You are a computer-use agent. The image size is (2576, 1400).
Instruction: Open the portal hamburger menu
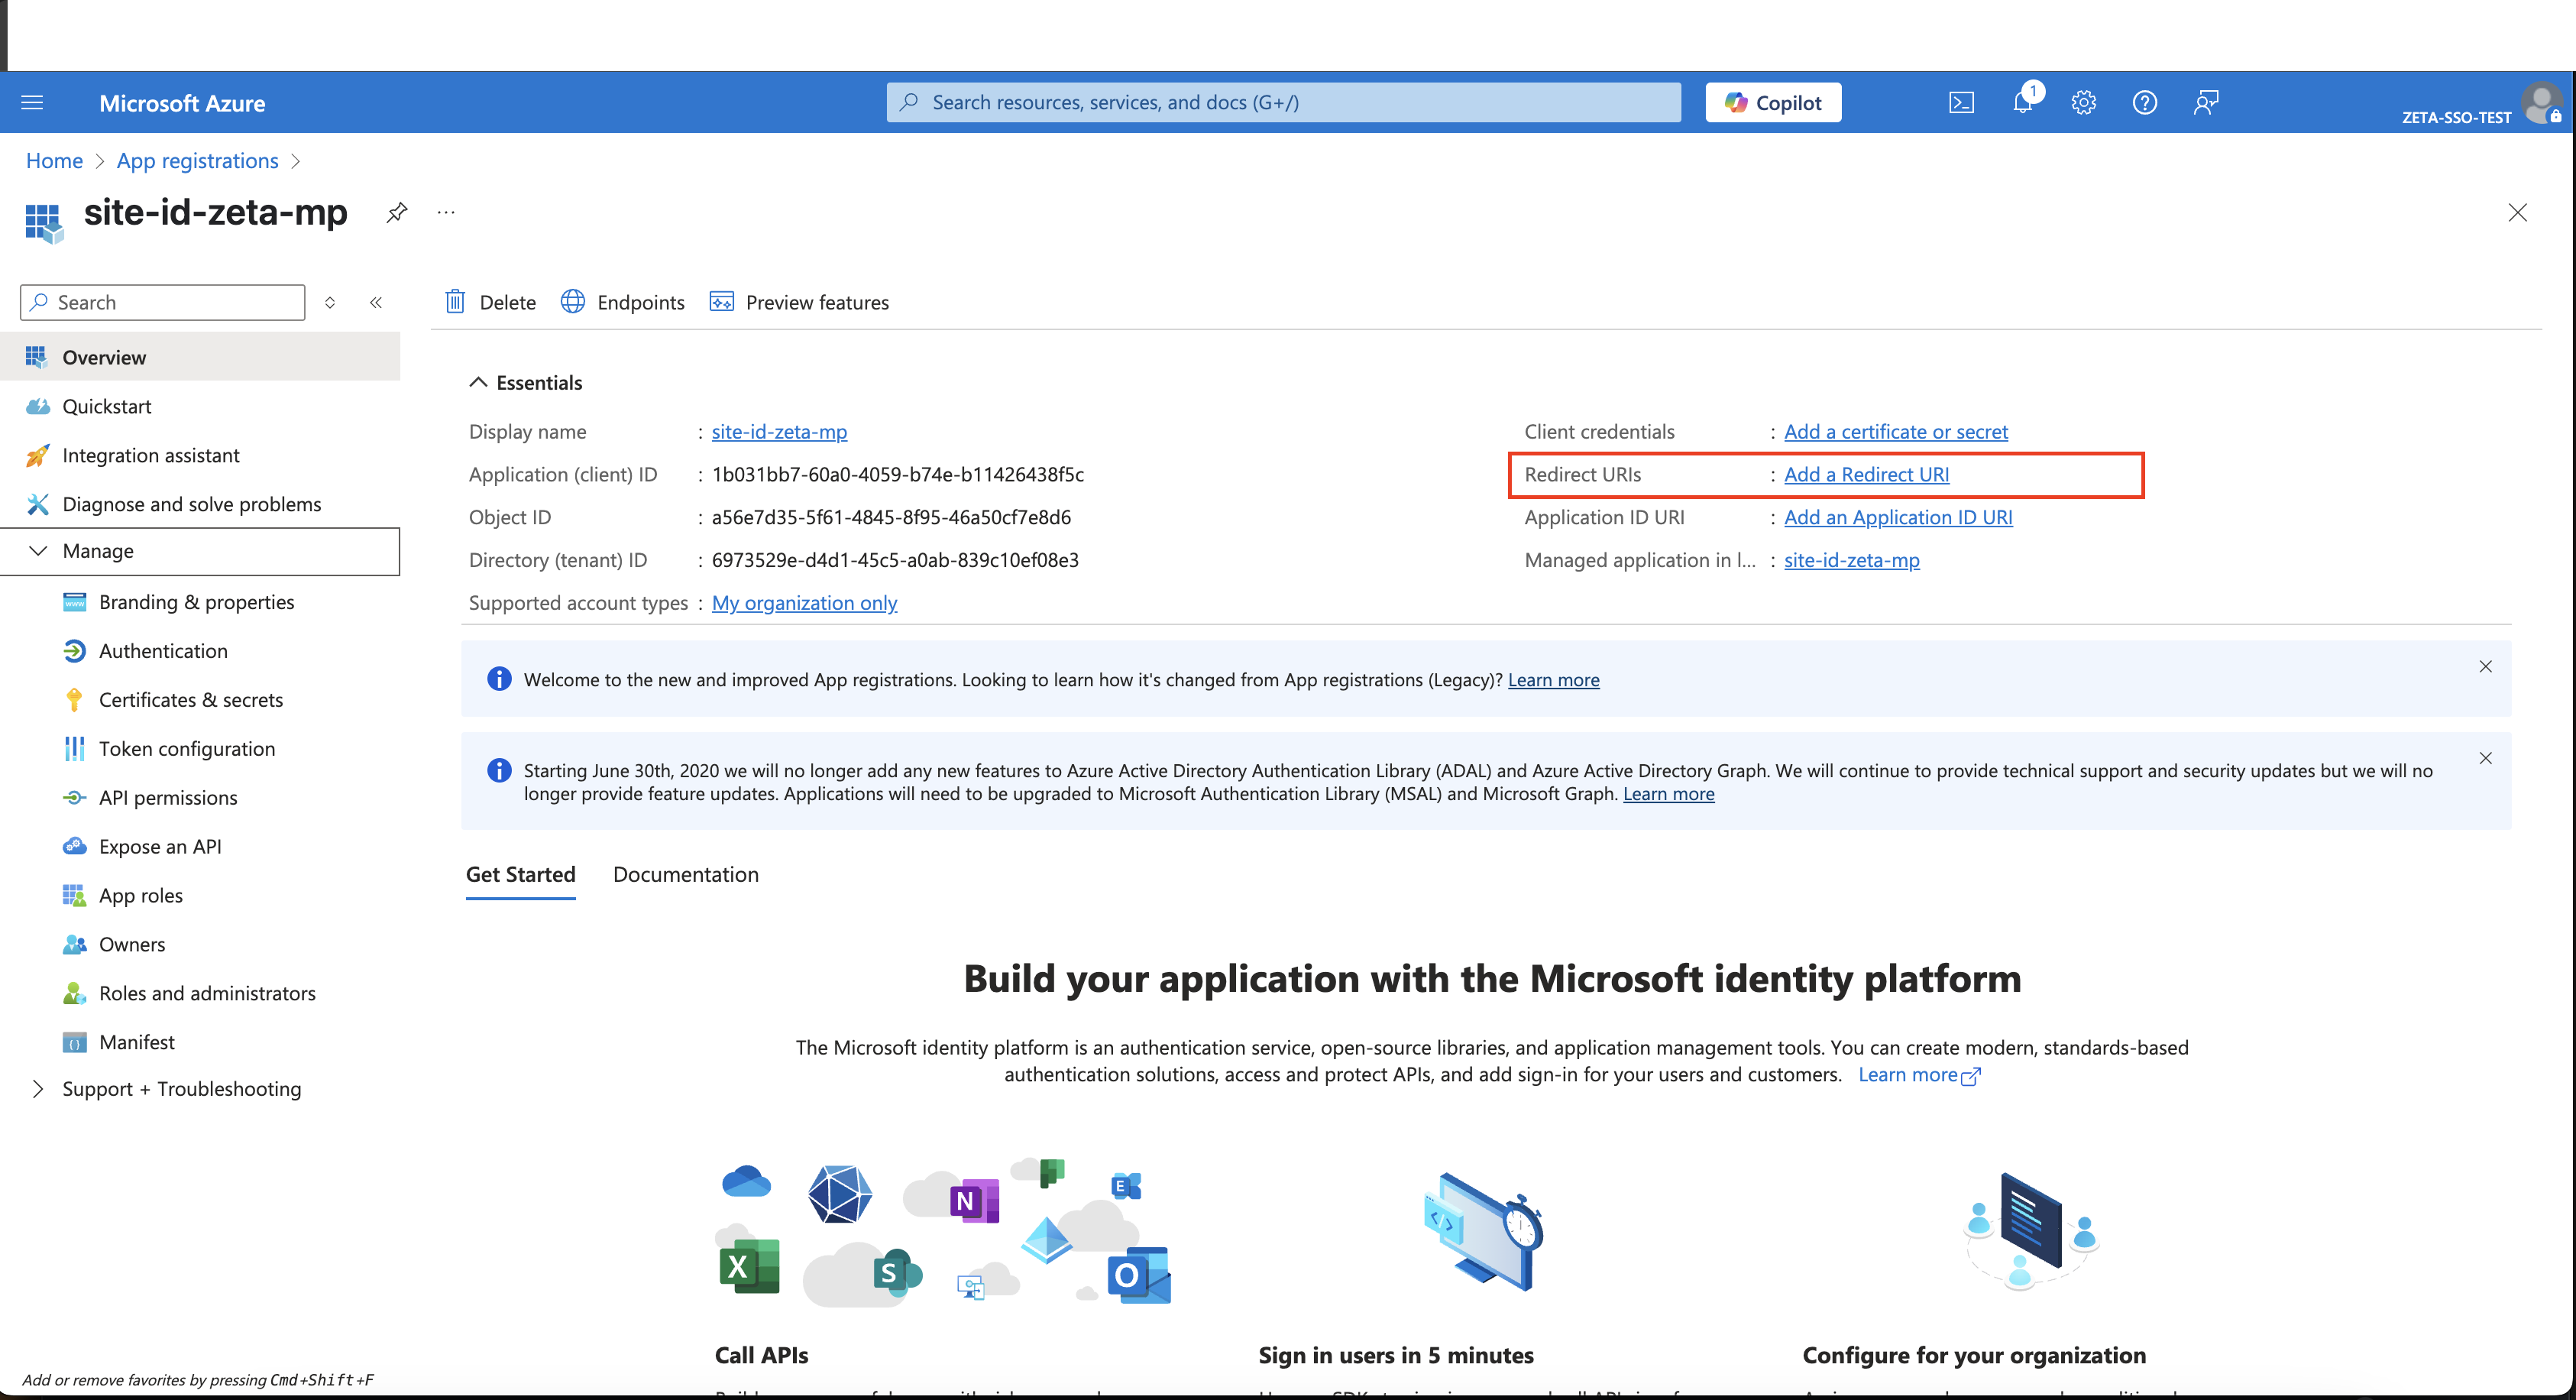click(x=32, y=101)
